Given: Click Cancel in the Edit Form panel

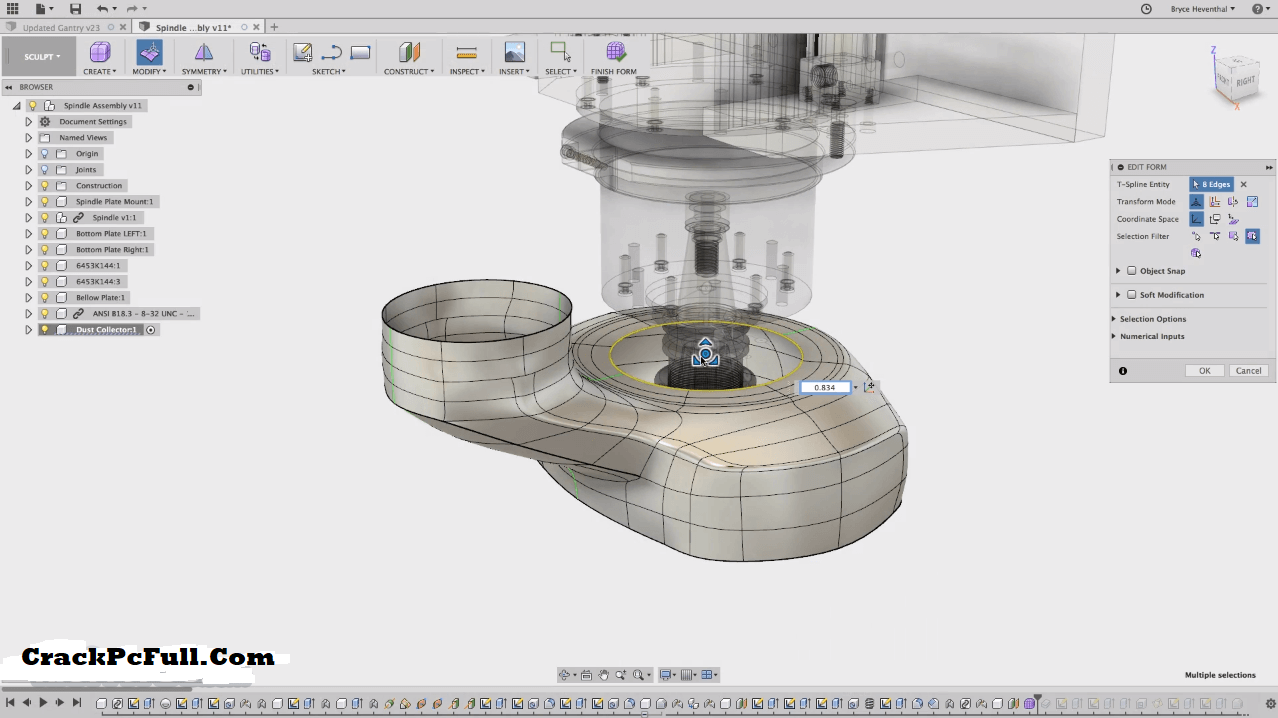Looking at the screenshot, I should coord(1248,371).
